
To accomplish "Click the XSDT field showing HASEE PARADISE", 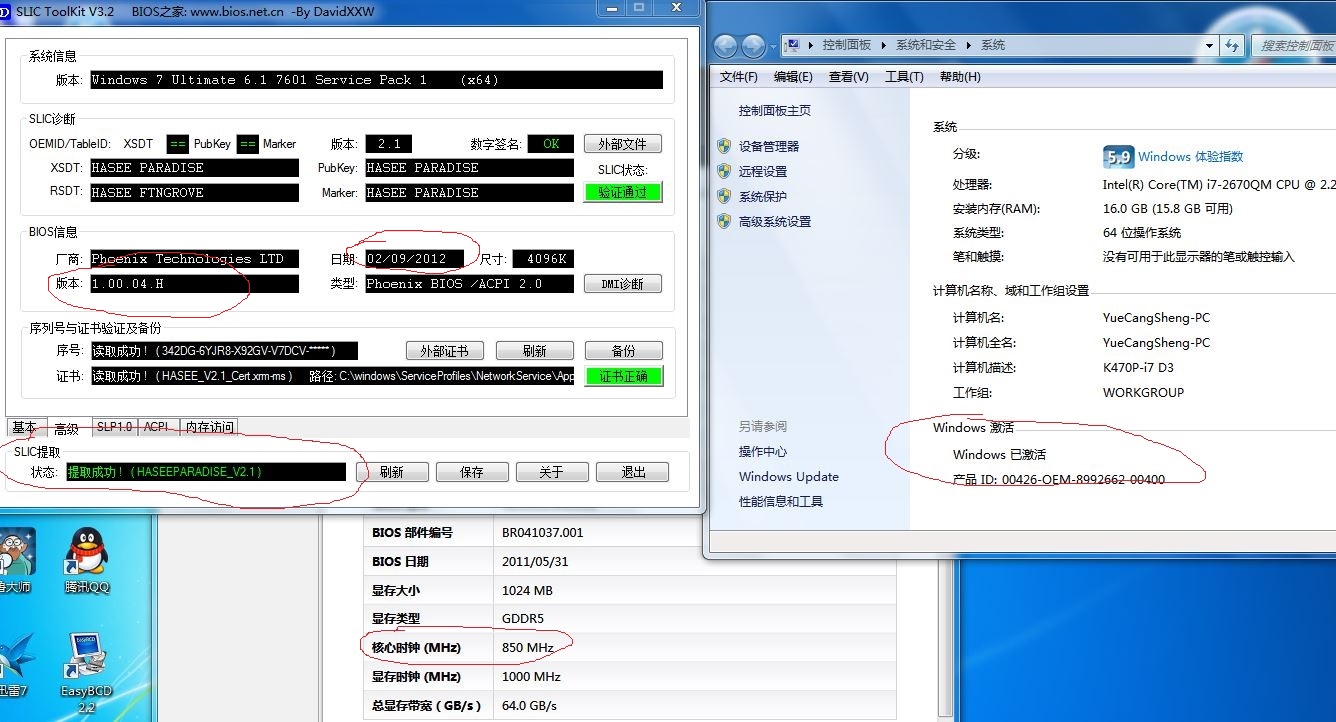I will (x=194, y=168).
